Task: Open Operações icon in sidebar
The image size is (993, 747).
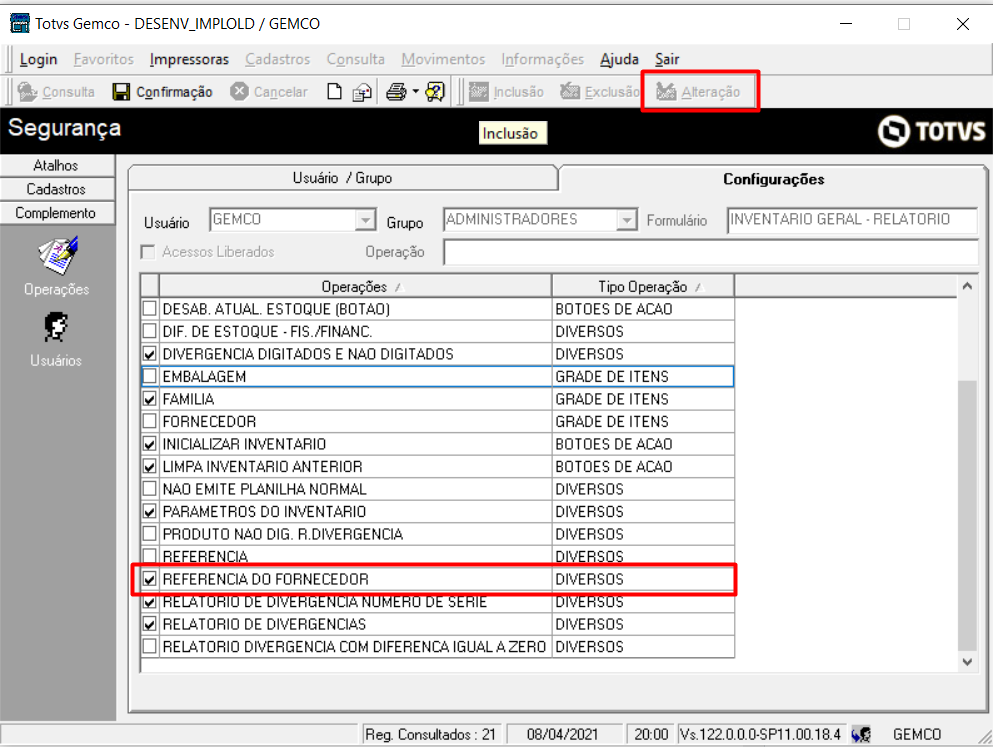Action: tap(58, 256)
